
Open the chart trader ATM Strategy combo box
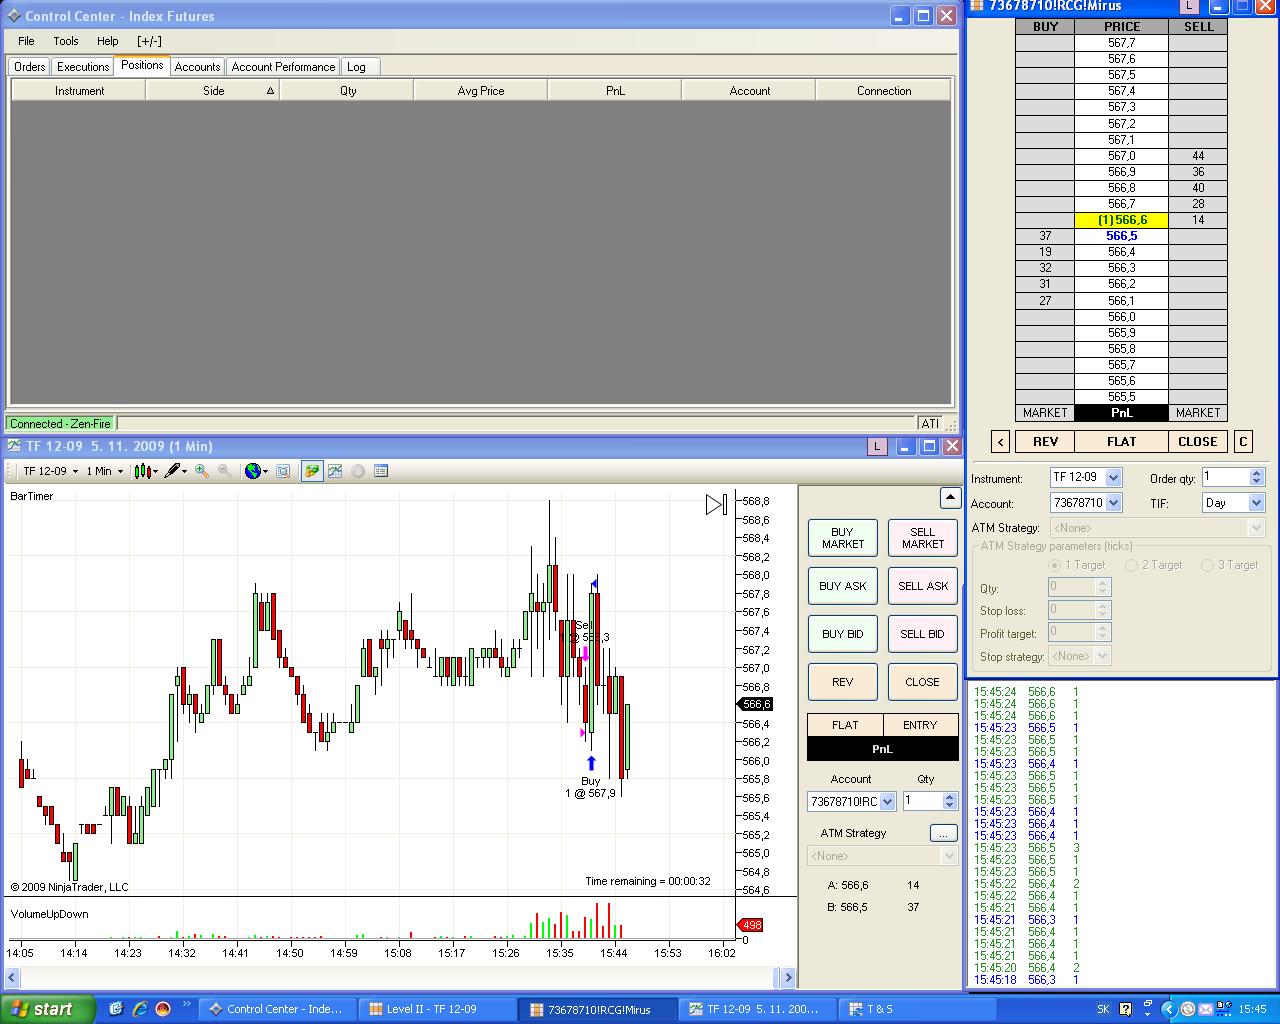click(883, 856)
